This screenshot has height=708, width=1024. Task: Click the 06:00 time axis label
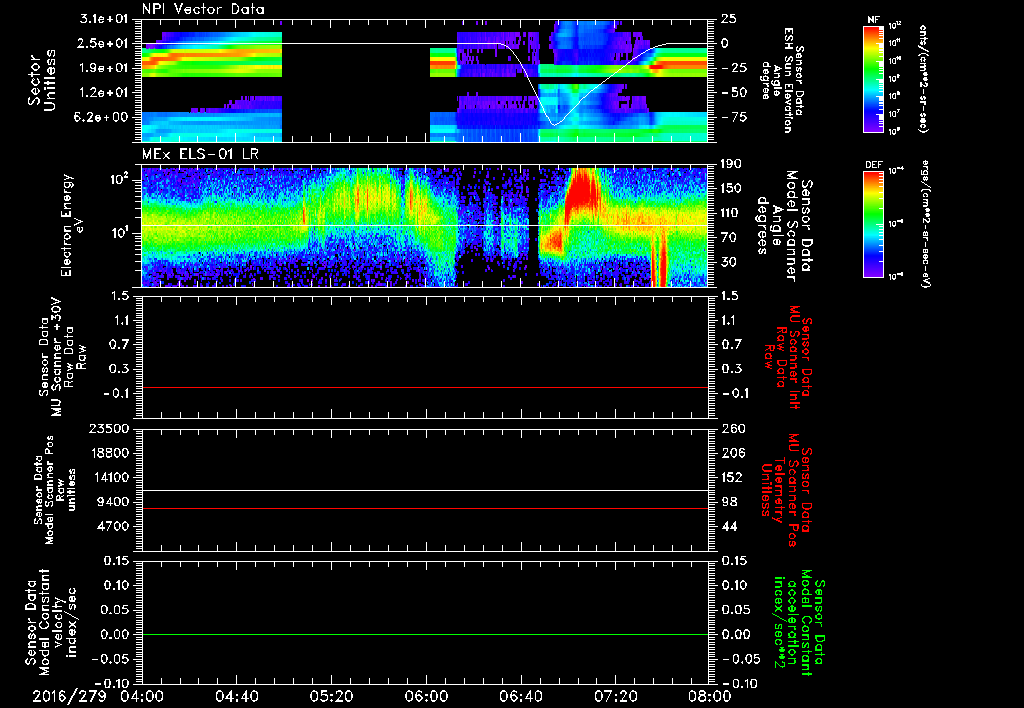[426, 697]
